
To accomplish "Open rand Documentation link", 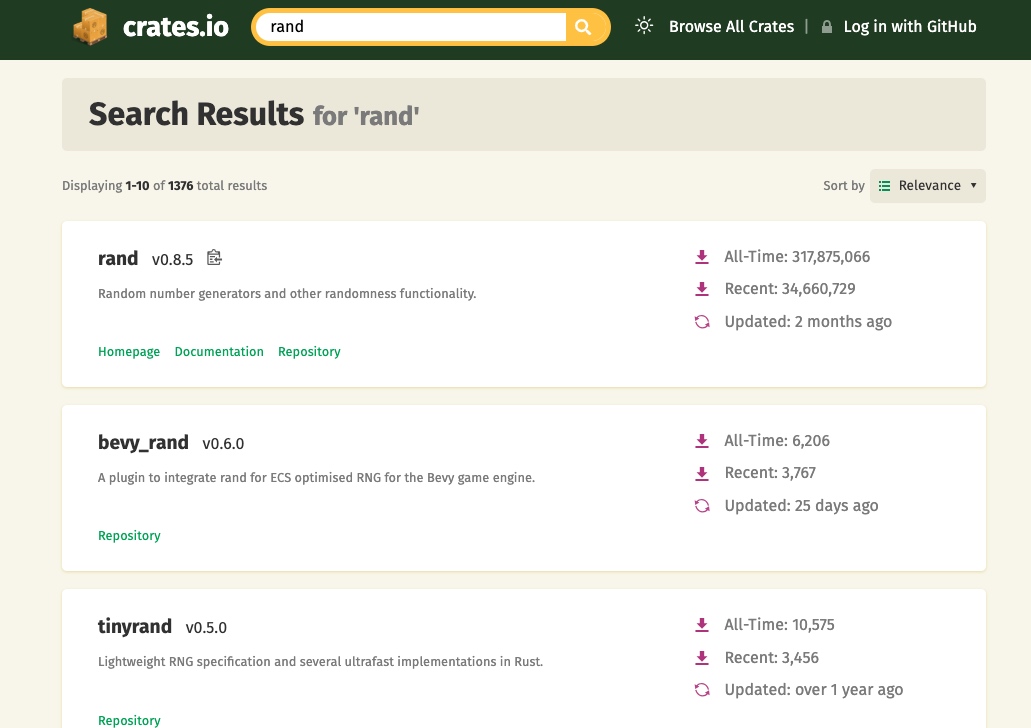I will pos(219,352).
